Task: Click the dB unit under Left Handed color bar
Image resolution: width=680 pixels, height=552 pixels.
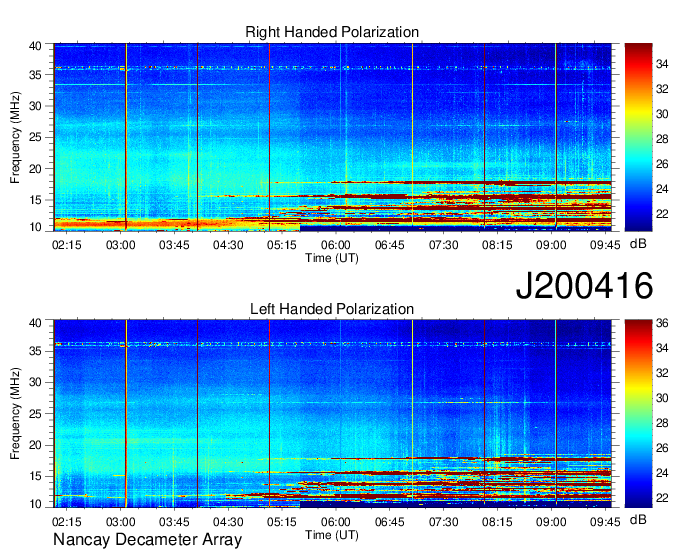Action: (x=638, y=519)
